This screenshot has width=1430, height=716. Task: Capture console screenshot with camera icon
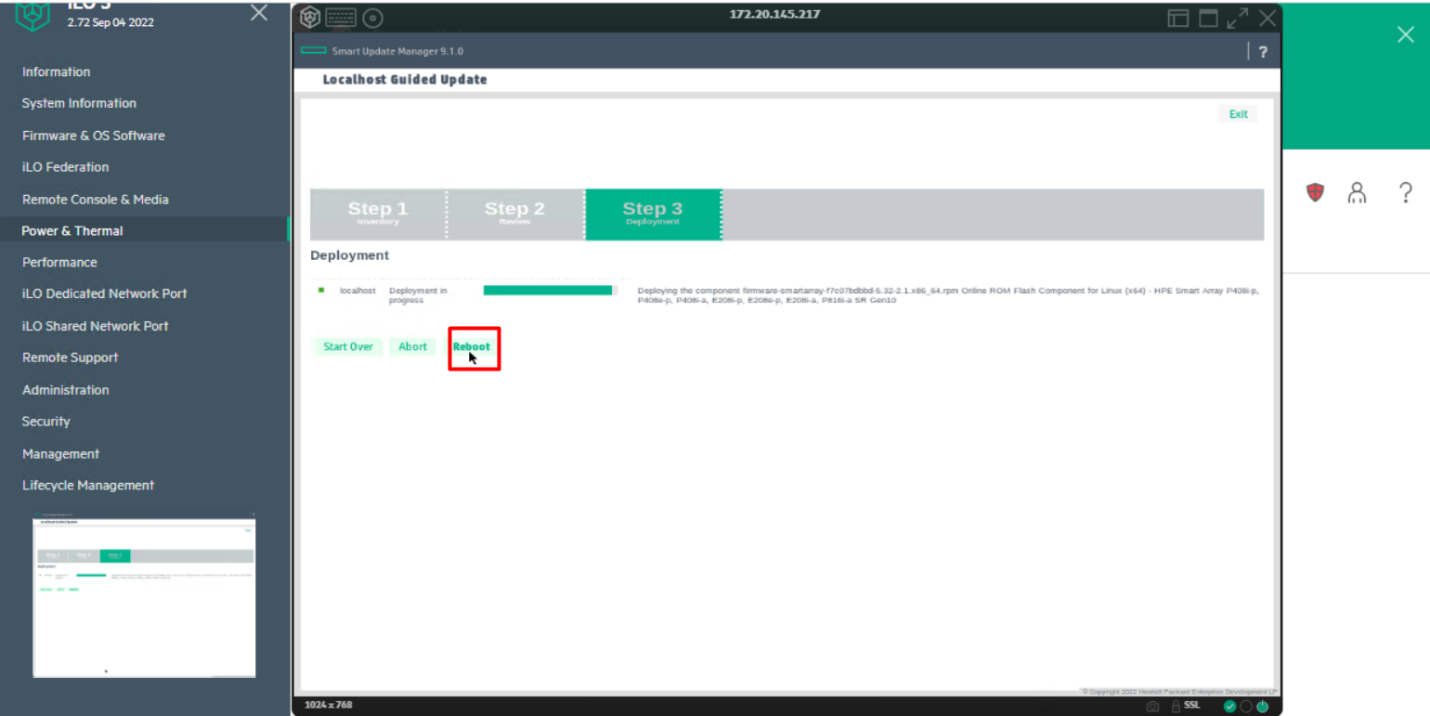pos(1153,706)
